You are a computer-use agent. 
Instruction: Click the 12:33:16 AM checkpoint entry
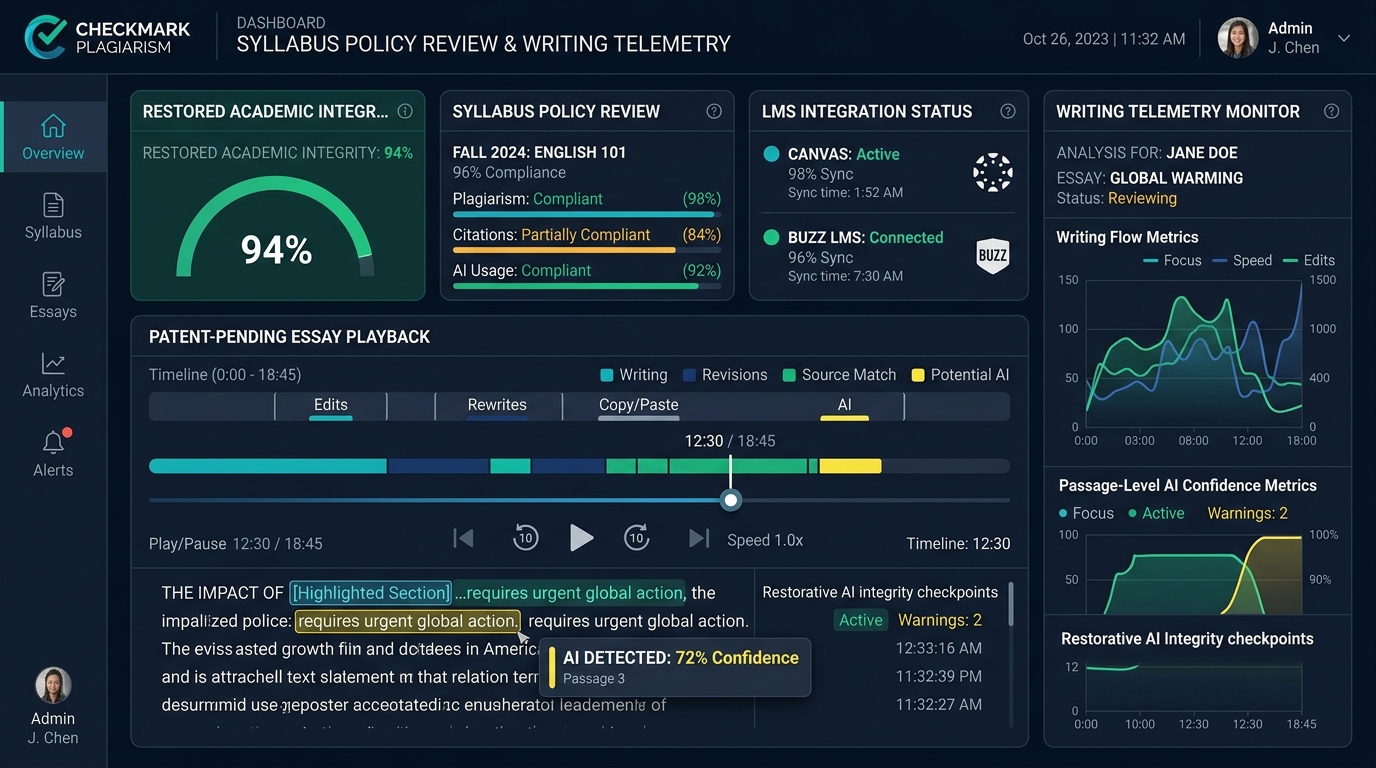939,648
